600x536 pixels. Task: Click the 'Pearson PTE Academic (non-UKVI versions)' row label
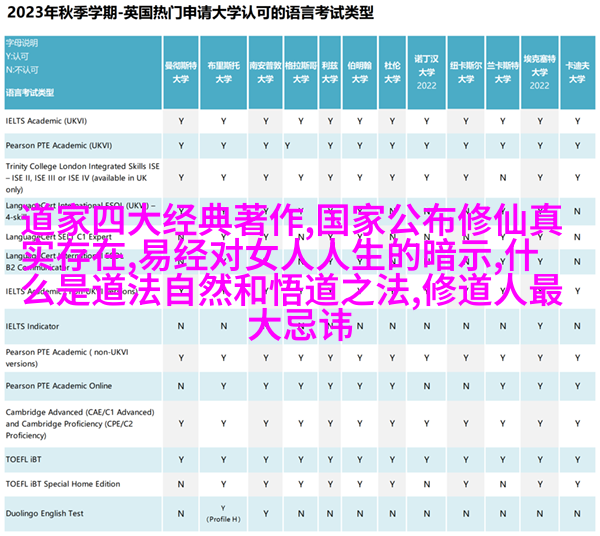67,358
